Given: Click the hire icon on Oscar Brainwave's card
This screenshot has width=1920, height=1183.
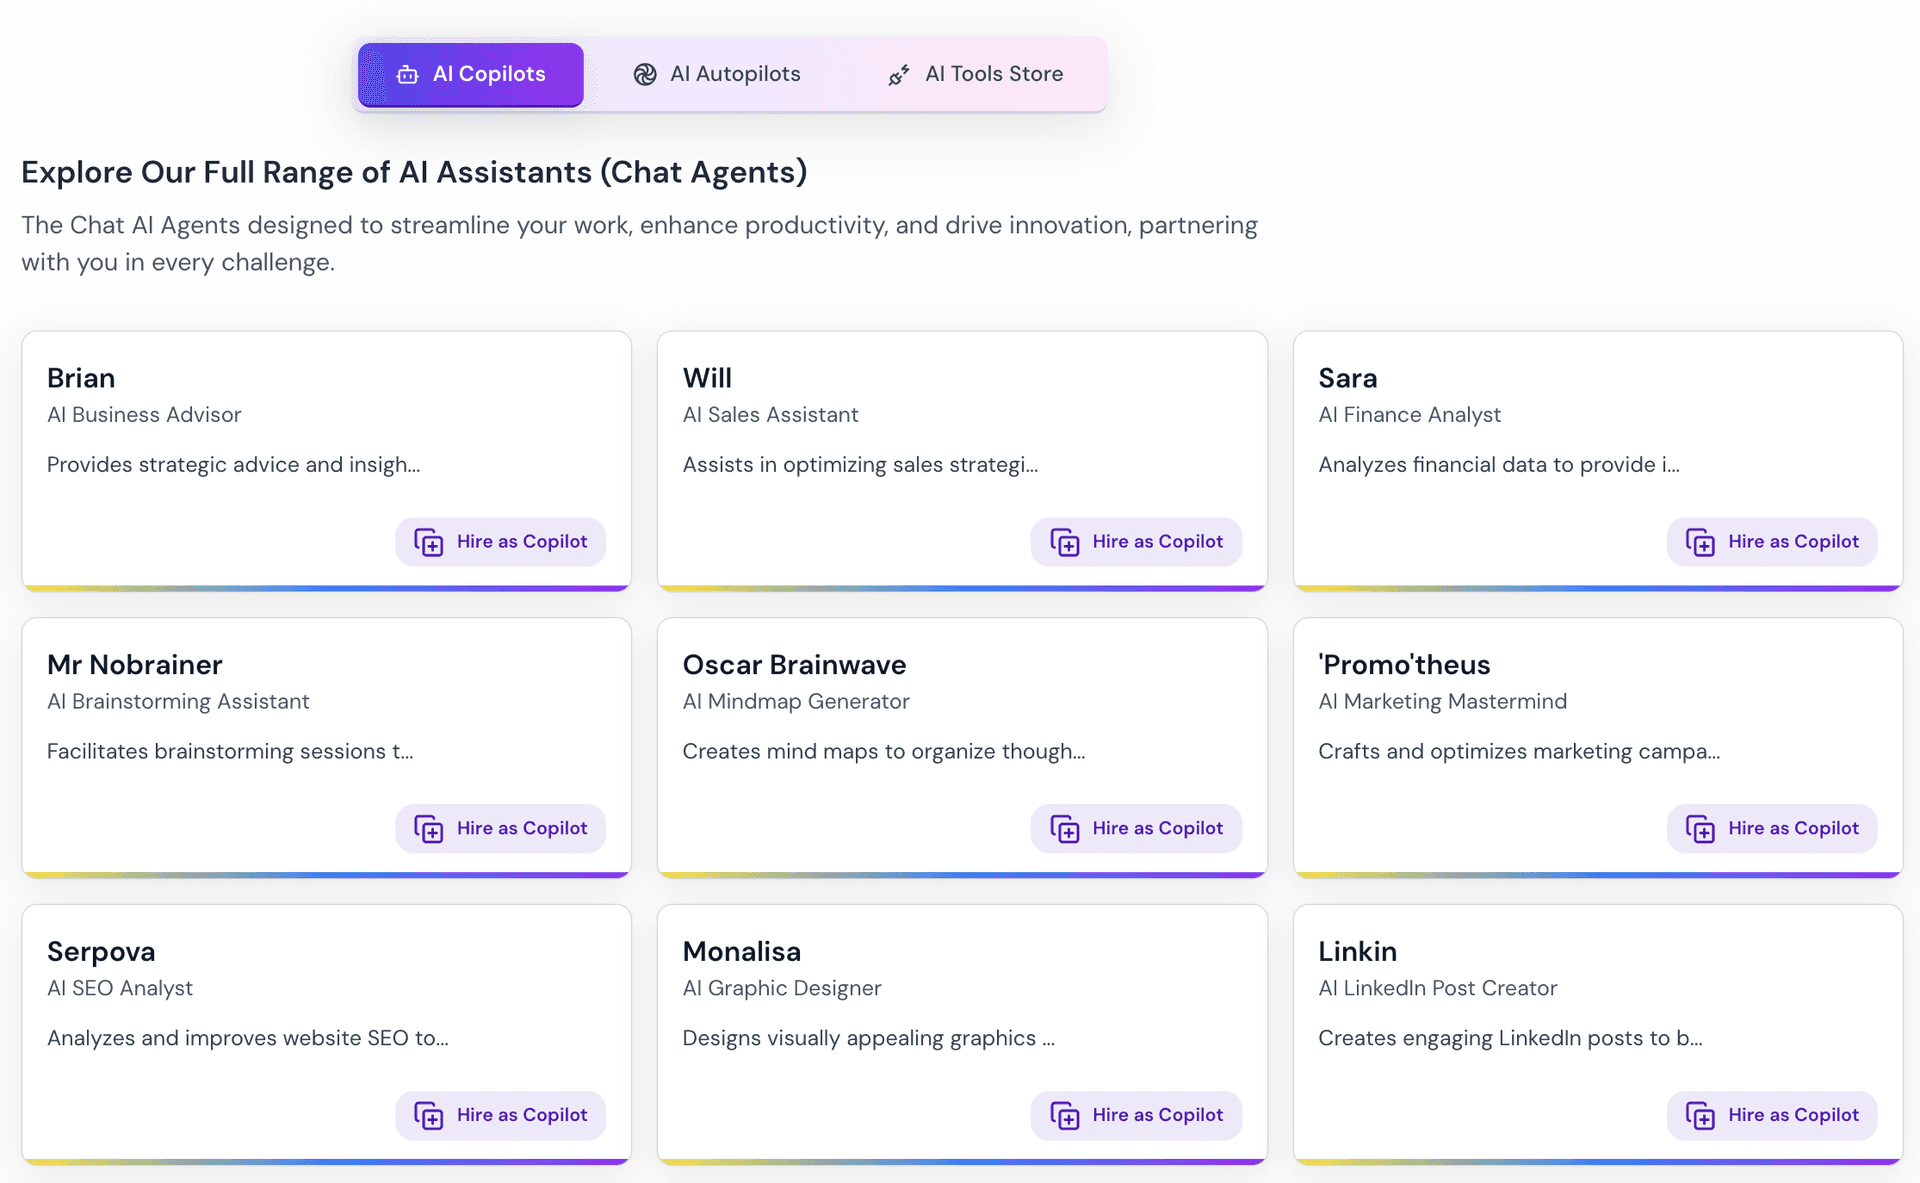Looking at the screenshot, I should [1065, 828].
